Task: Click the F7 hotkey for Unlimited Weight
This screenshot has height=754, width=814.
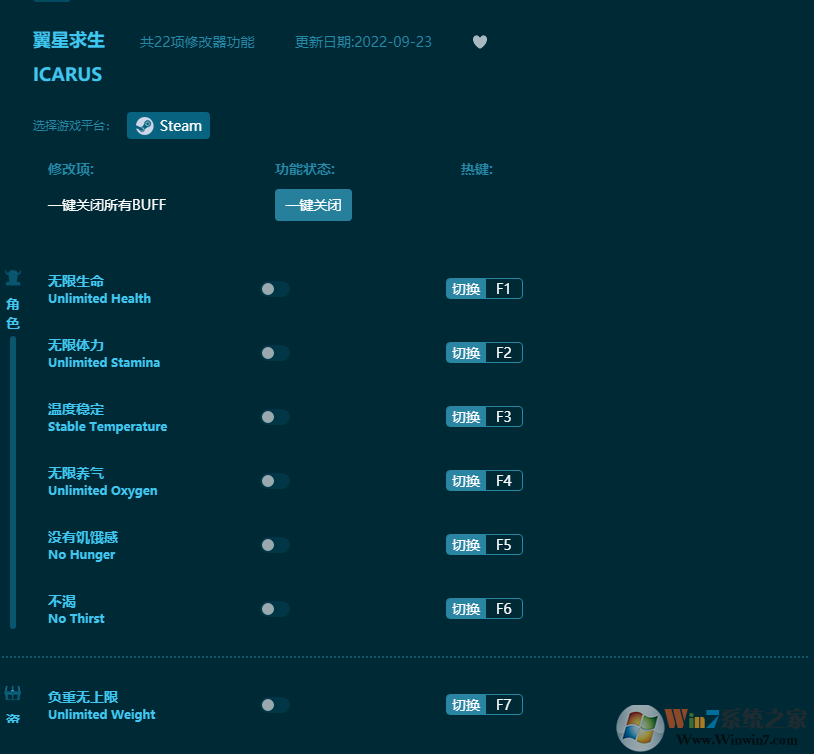Action: [504, 704]
